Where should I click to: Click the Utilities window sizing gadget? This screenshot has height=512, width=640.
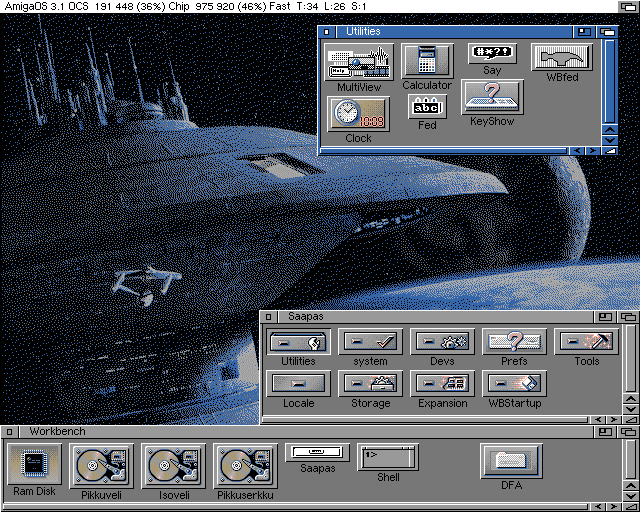pyautogui.click(x=610, y=151)
